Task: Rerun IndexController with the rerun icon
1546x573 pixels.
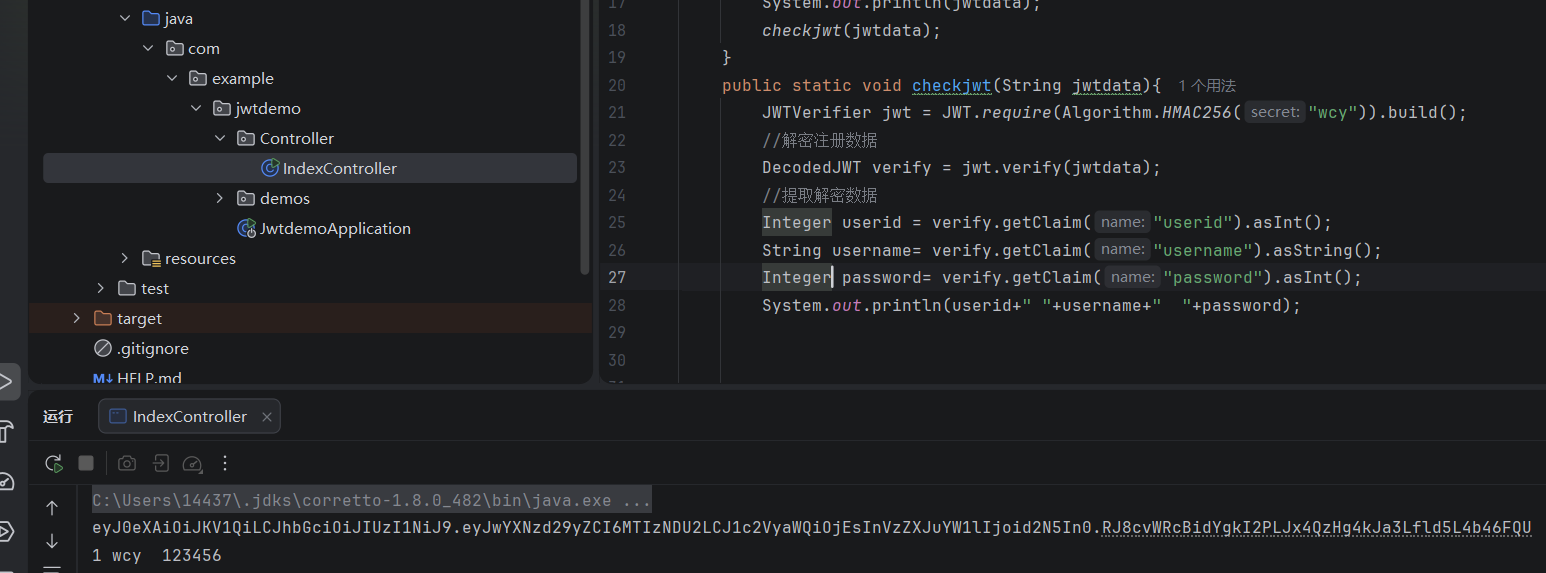Action: [54, 463]
